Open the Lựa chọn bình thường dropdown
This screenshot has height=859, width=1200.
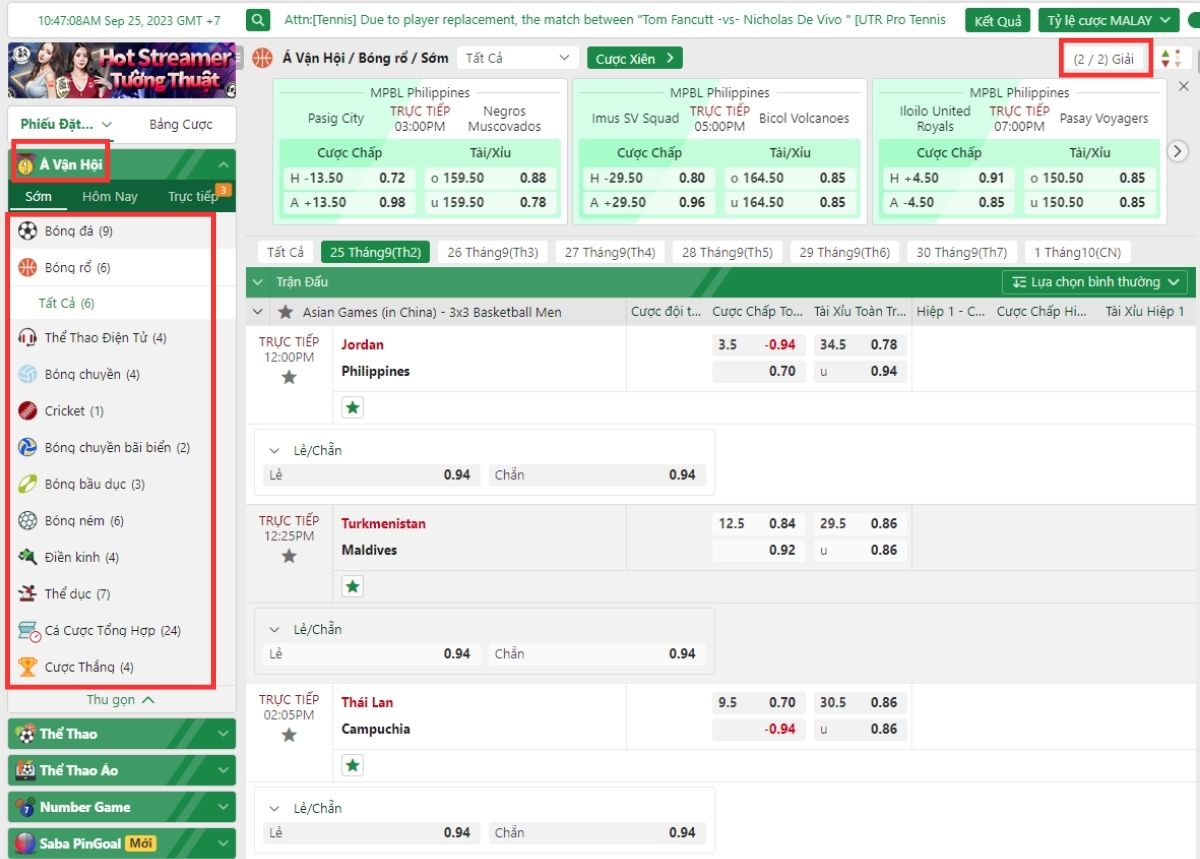pos(1095,282)
